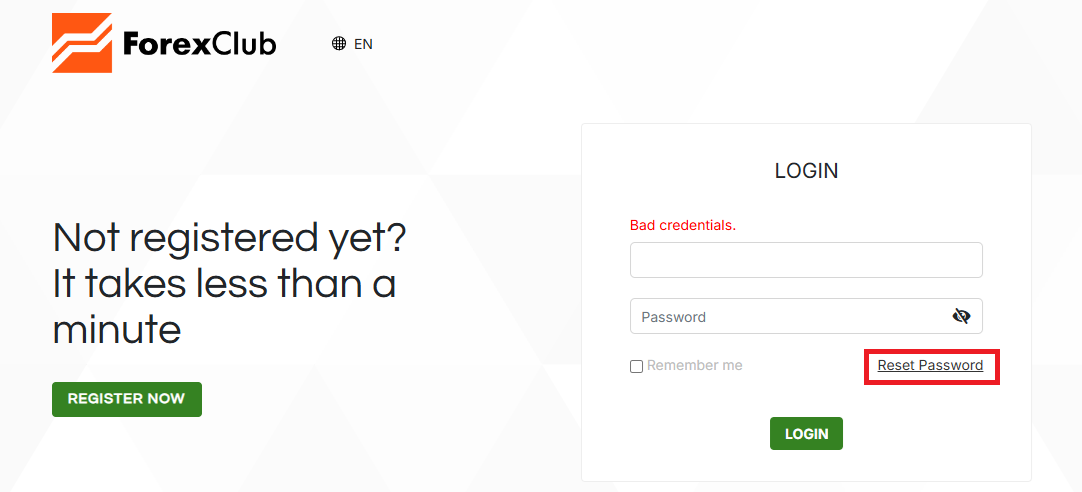
Task: Click the "Not registered yet?" heading line
Action: [230, 239]
